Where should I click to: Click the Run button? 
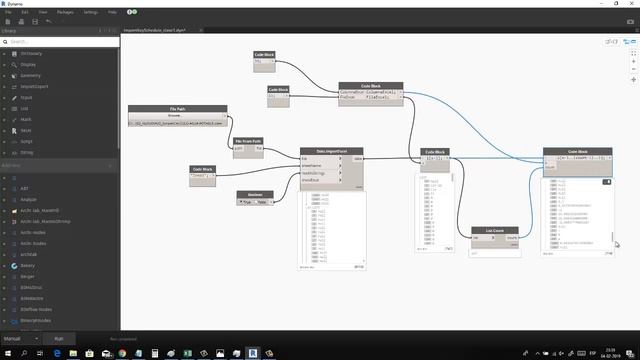pos(59,338)
